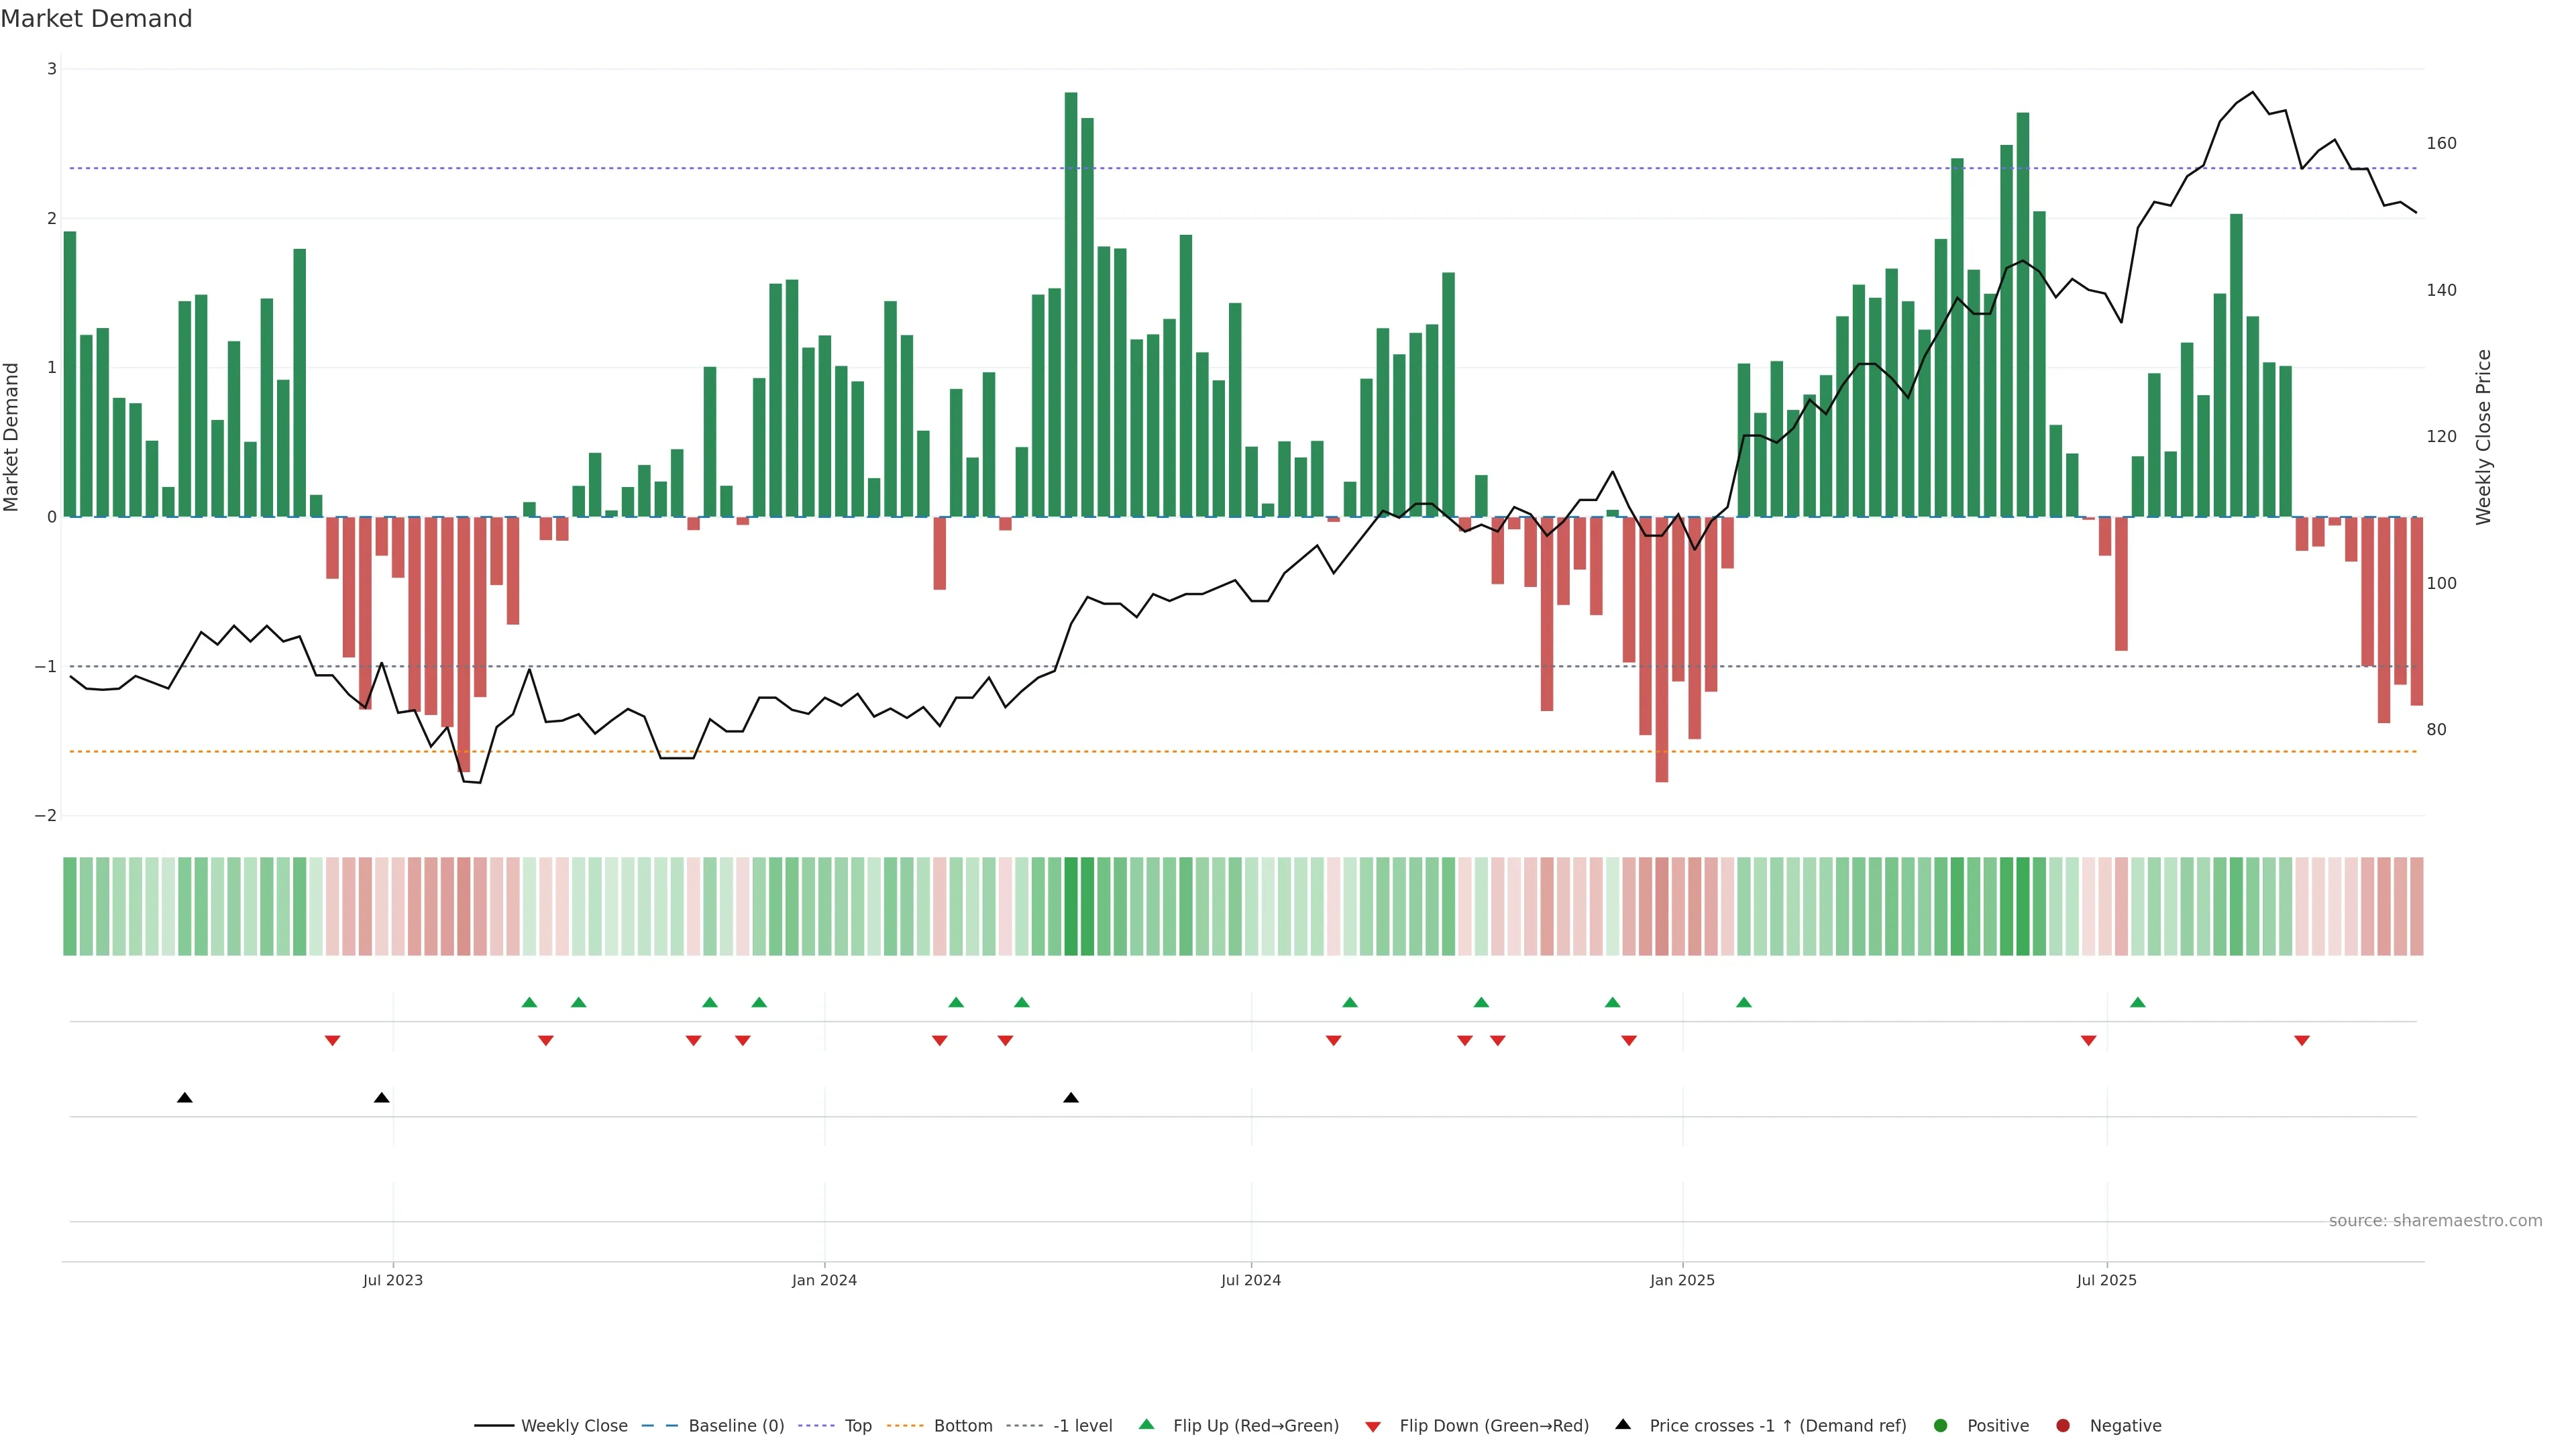
Task: Click the Jul 2025 x-axis label
Action: 2106,1280
